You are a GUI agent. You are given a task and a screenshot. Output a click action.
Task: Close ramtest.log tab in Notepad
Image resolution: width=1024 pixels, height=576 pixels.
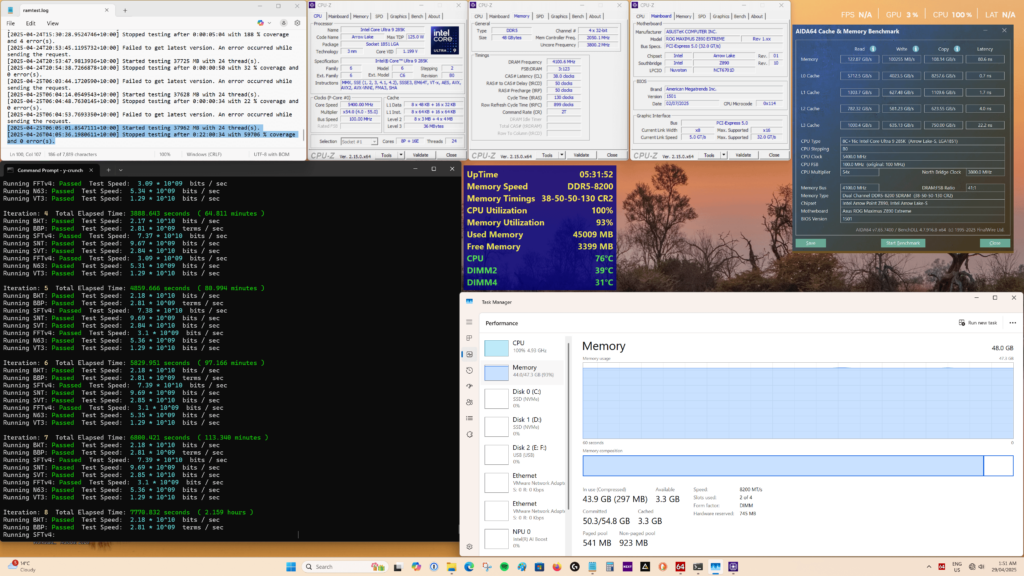[x=106, y=10]
